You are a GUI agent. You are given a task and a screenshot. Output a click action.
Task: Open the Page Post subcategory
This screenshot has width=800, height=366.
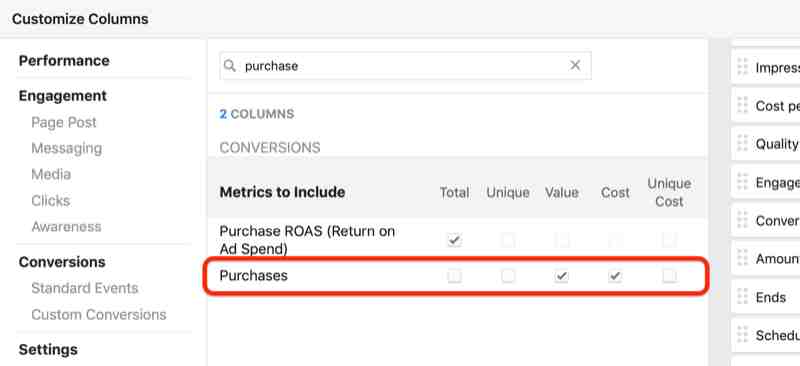tap(64, 123)
